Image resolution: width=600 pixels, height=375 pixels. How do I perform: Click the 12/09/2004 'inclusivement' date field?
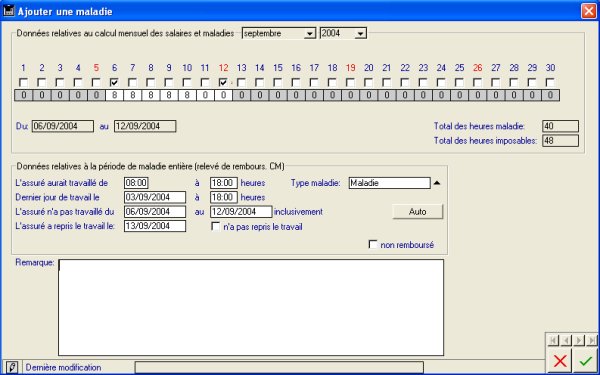pos(241,212)
